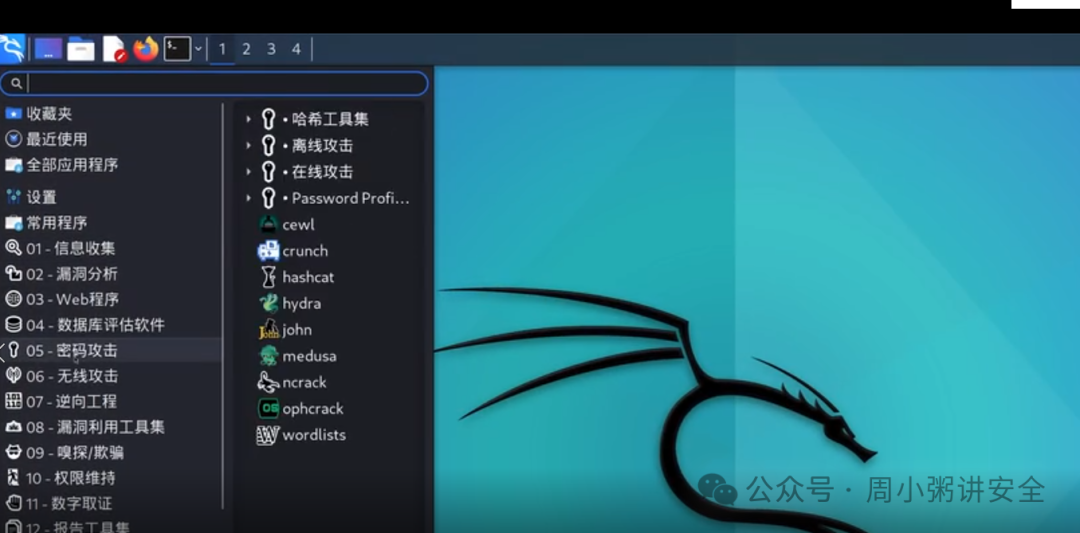Focus the application menu search field

tap(214, 83)
